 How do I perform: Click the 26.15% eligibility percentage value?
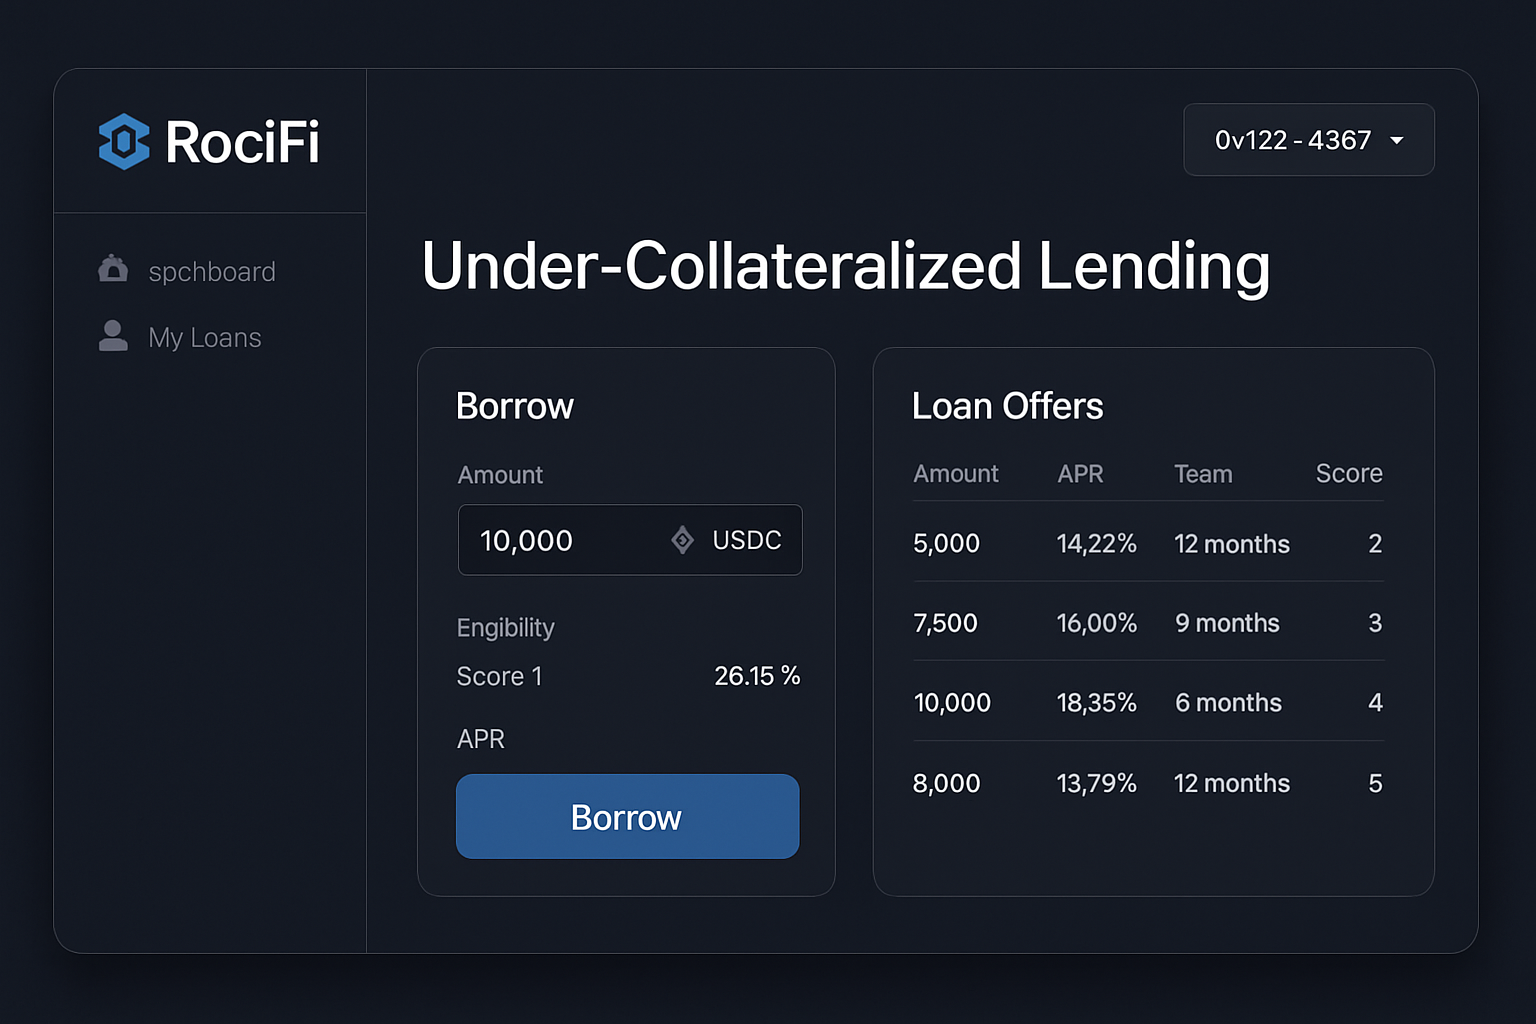point(758,676)
